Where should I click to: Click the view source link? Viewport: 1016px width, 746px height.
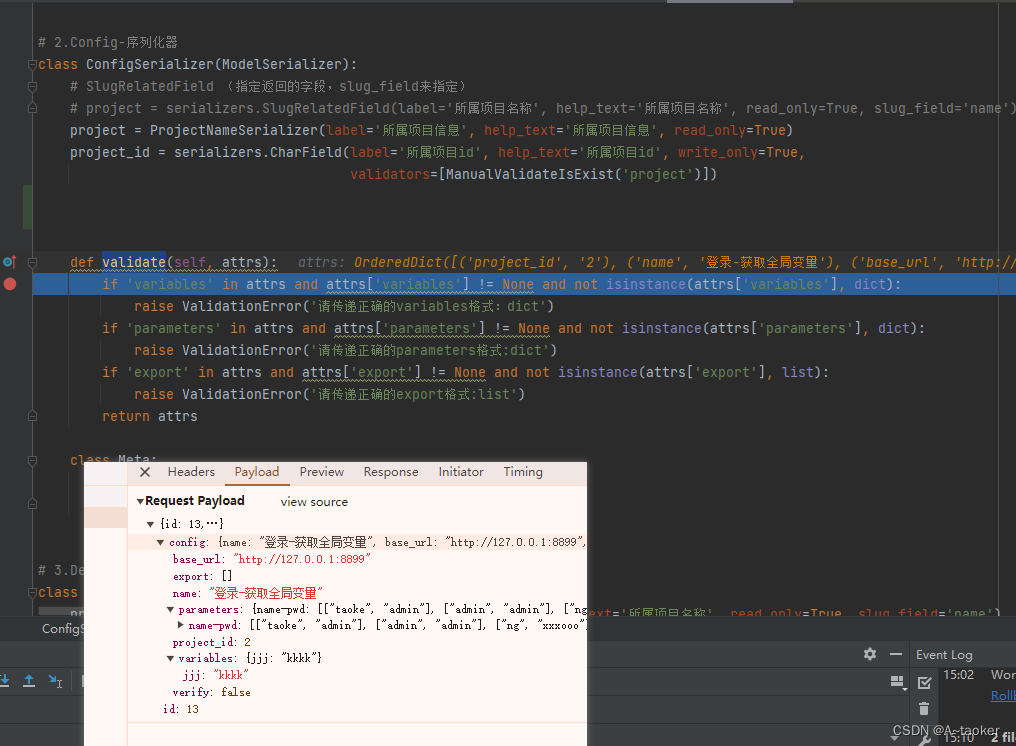coord(314,502)
